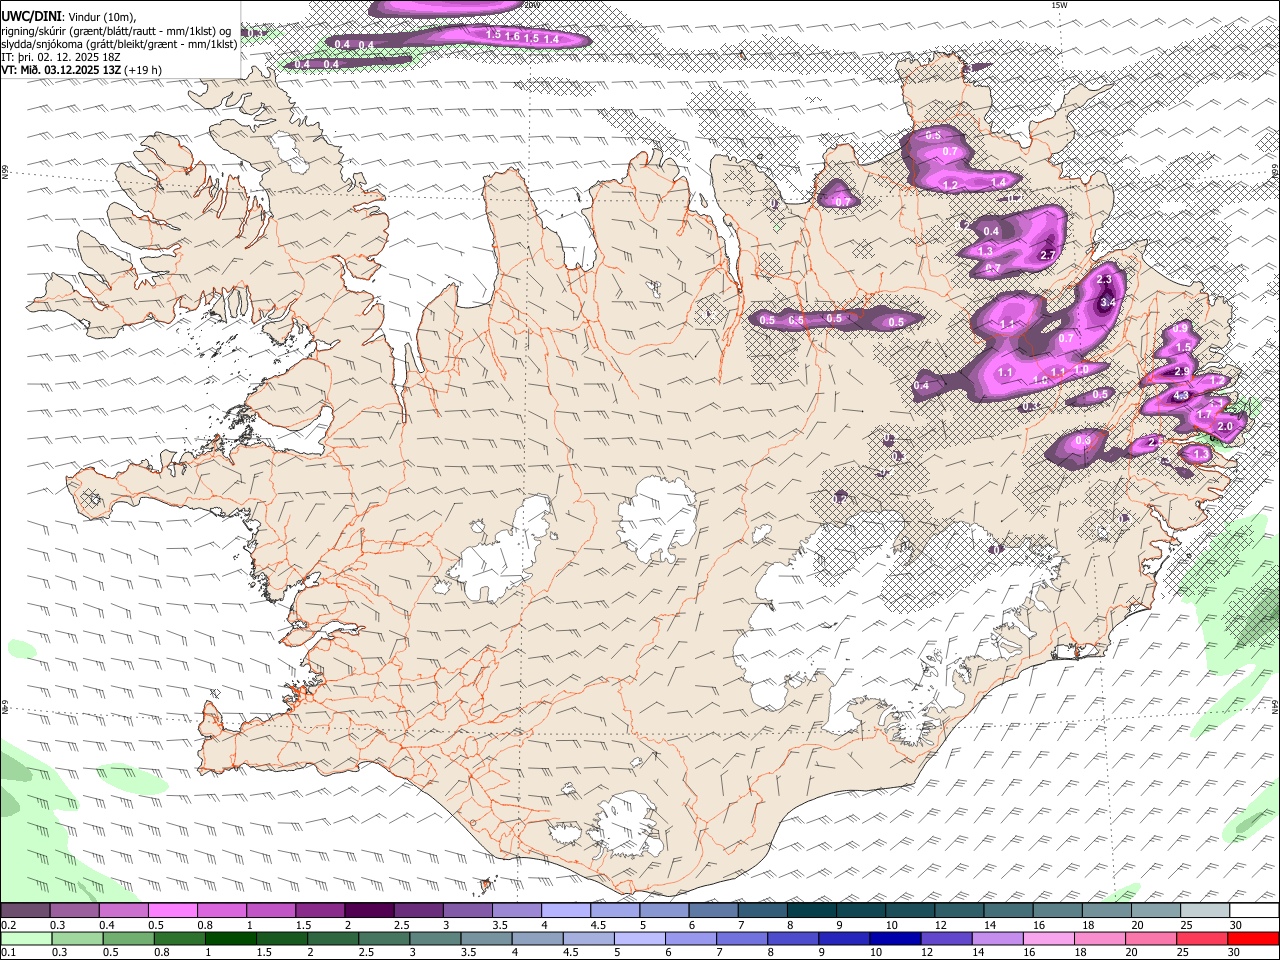Click the 'UWC/DINI' model title text

pyautogui.click(x=31, y=17)
